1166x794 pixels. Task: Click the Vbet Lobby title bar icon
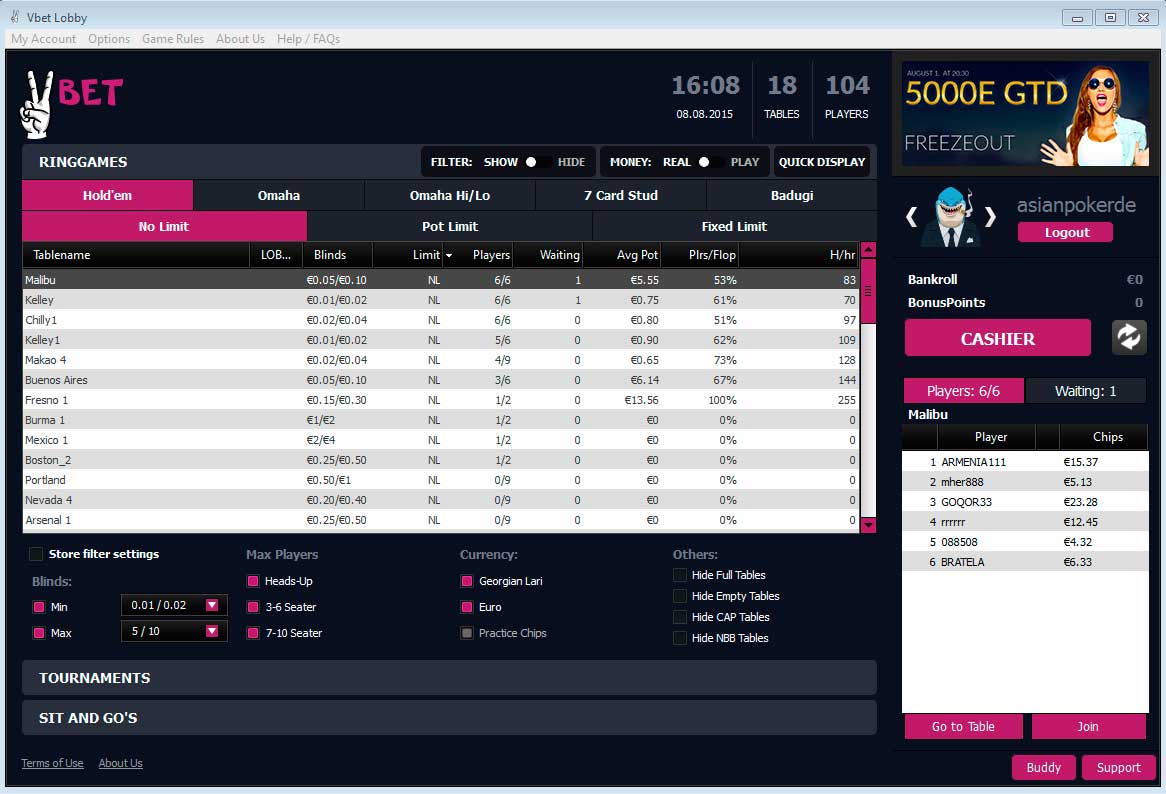coord(15,16)
